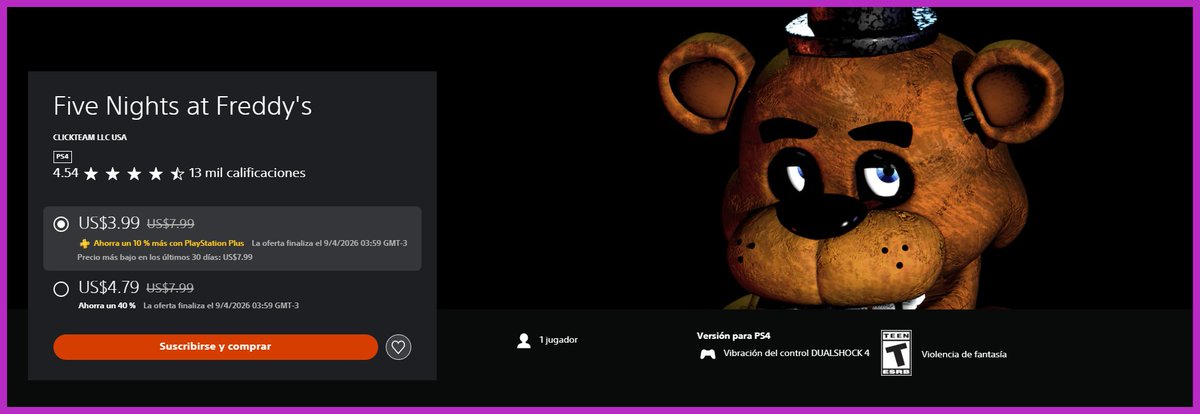This screenshot has height=414, width=1200.
Task: Click the ESRB Teen rating badge
Action: pos(895,354)
